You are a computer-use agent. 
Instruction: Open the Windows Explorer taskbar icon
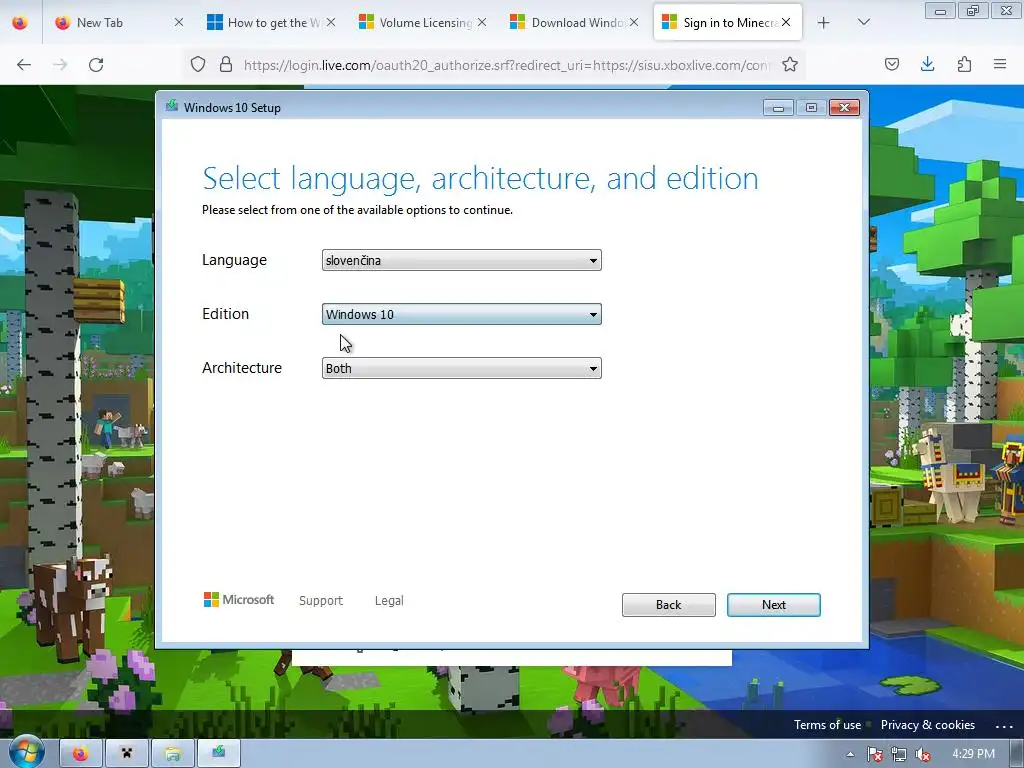coord(173,754)
